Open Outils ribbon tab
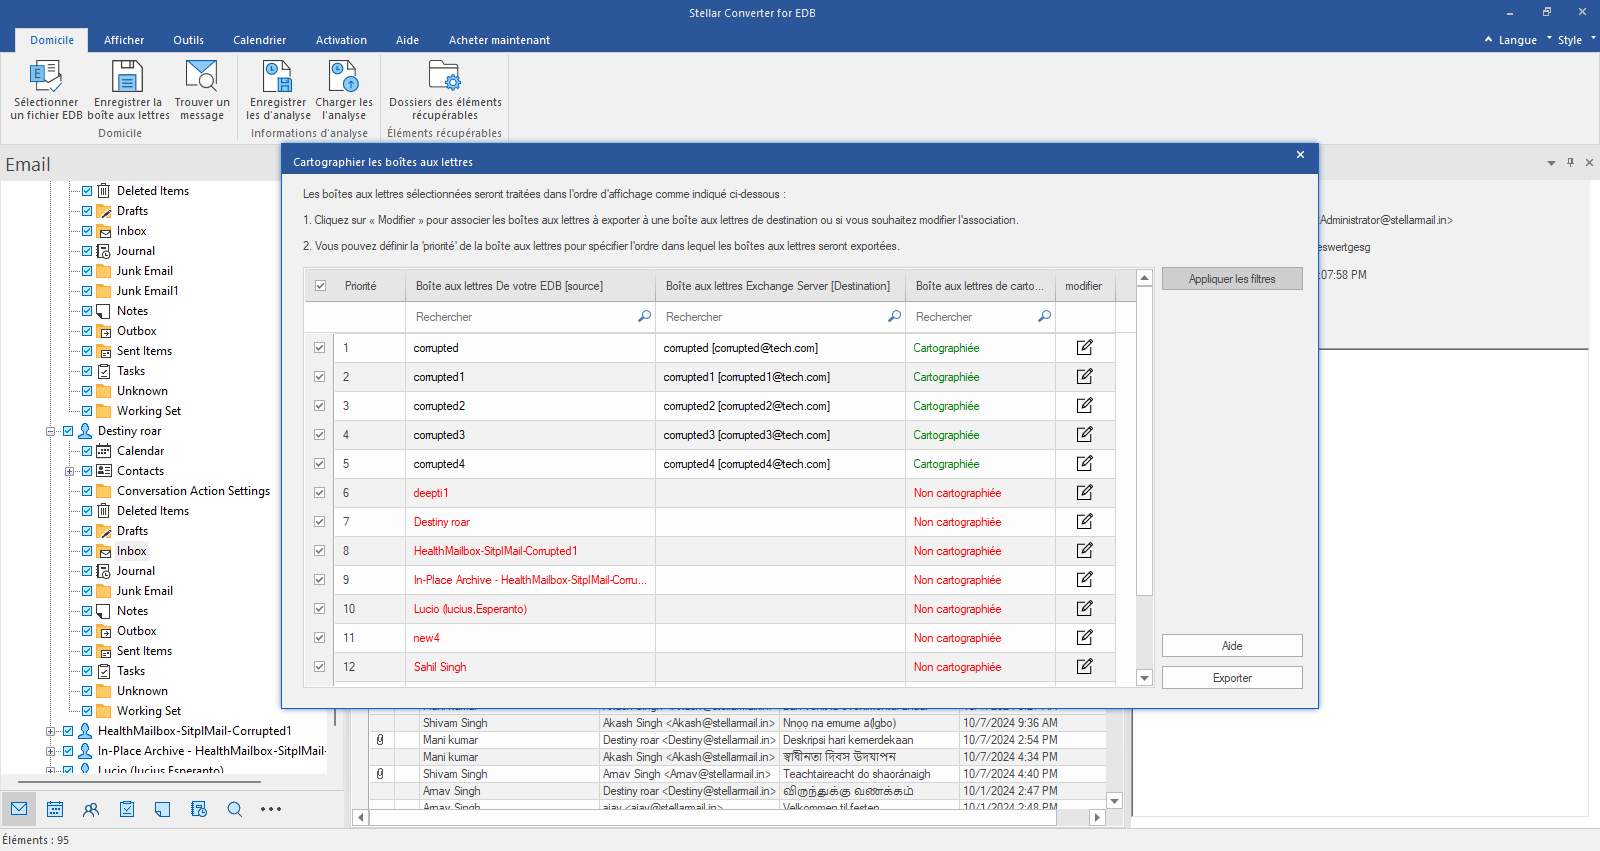1600x851 pixels. coord(188,40)
